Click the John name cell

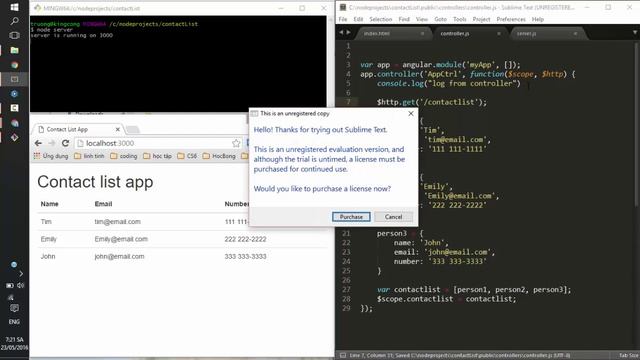(x=48, y=256)
